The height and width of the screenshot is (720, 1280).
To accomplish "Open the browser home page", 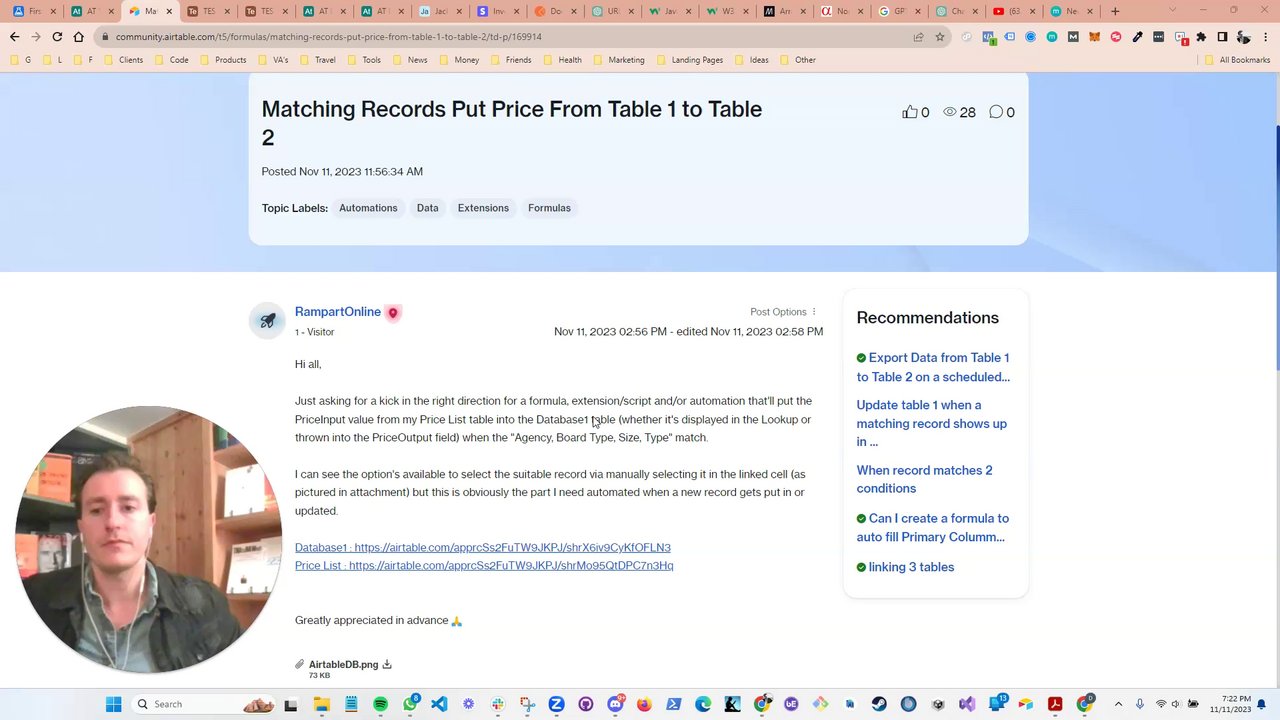I will pyautogui.click(x=79, y=37).
